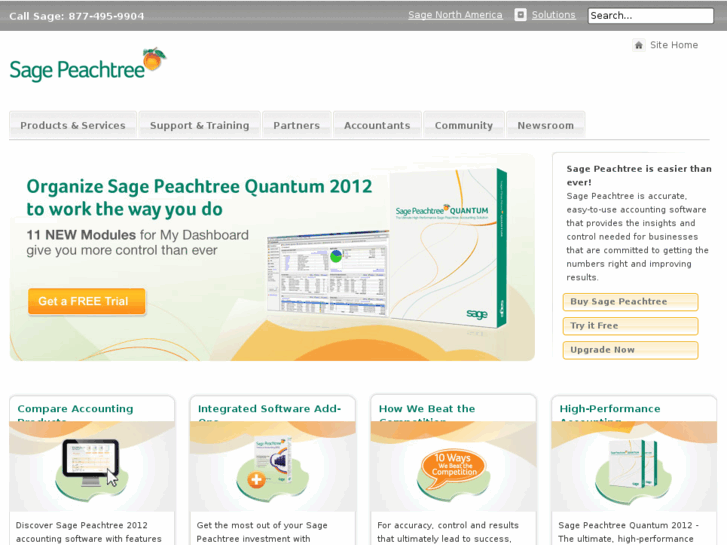
Task: Select the Partners menu tab
Action: [297, 125]
